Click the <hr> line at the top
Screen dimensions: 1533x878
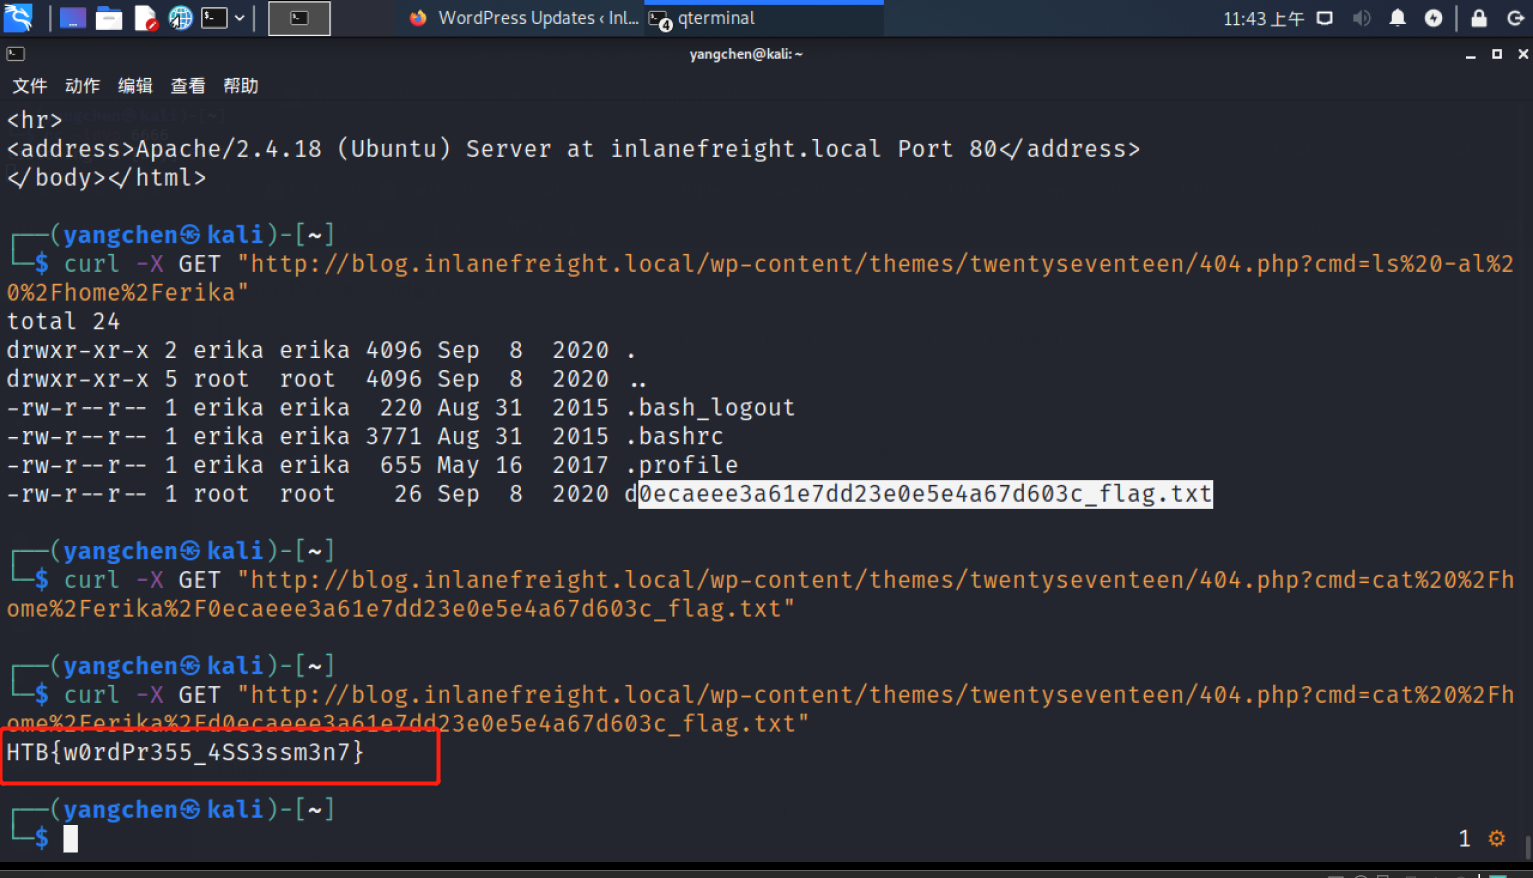pos(34,120)
